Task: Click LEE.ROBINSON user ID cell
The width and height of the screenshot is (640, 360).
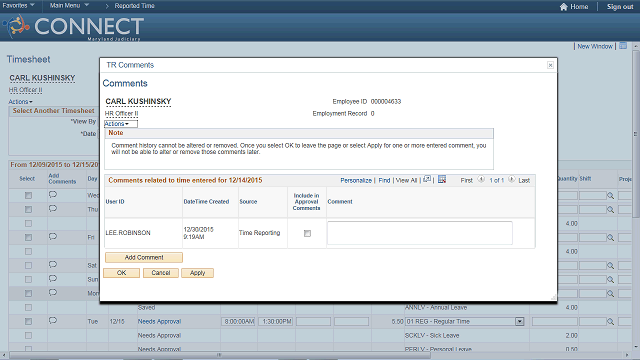Action: [128, 233]
